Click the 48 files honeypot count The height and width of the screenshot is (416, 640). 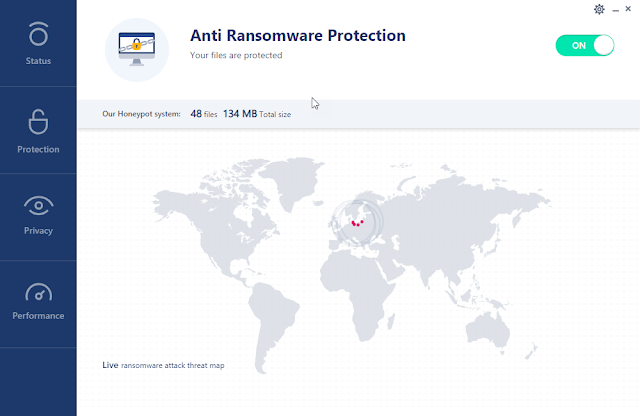pos(204,114)
